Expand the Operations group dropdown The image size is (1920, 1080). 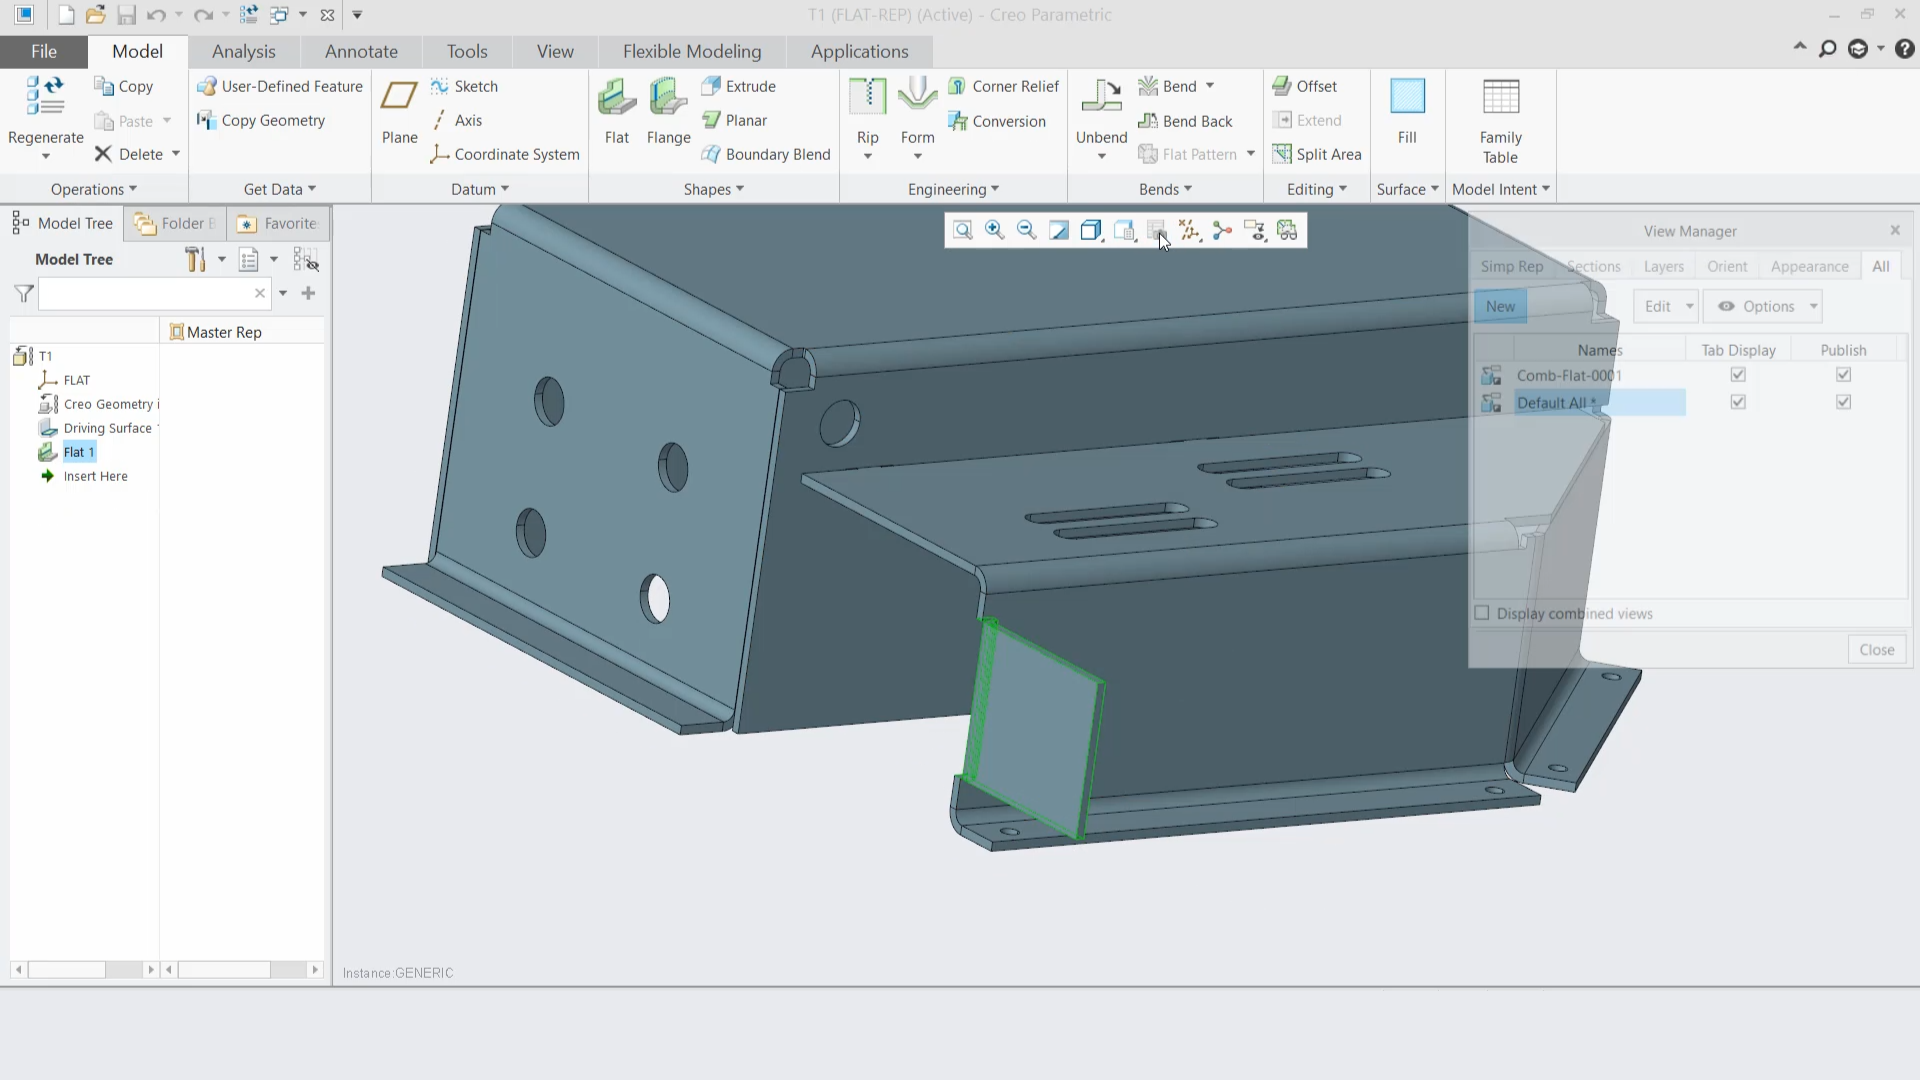click(x=94, y=189)
